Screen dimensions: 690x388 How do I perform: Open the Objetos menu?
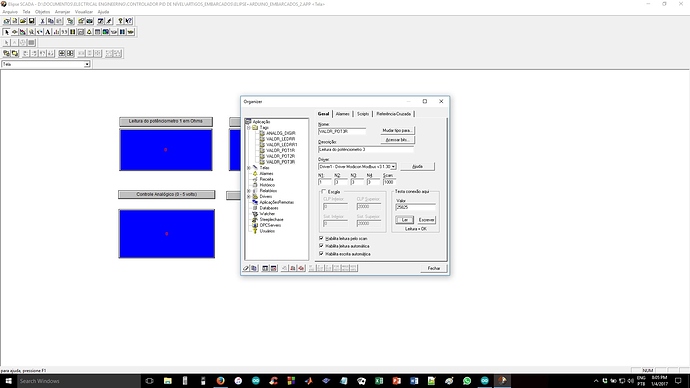43,12
